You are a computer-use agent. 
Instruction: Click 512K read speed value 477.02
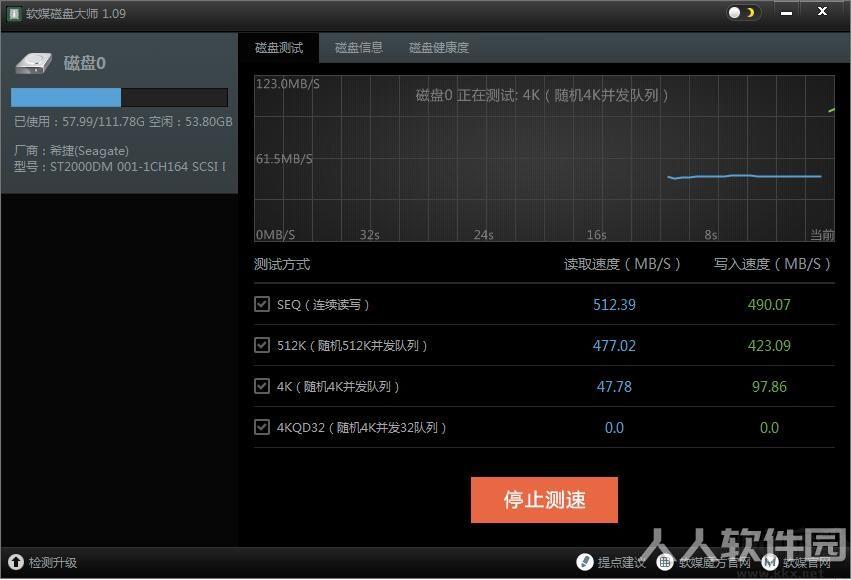pyautogui.click(x=614, y=346)
